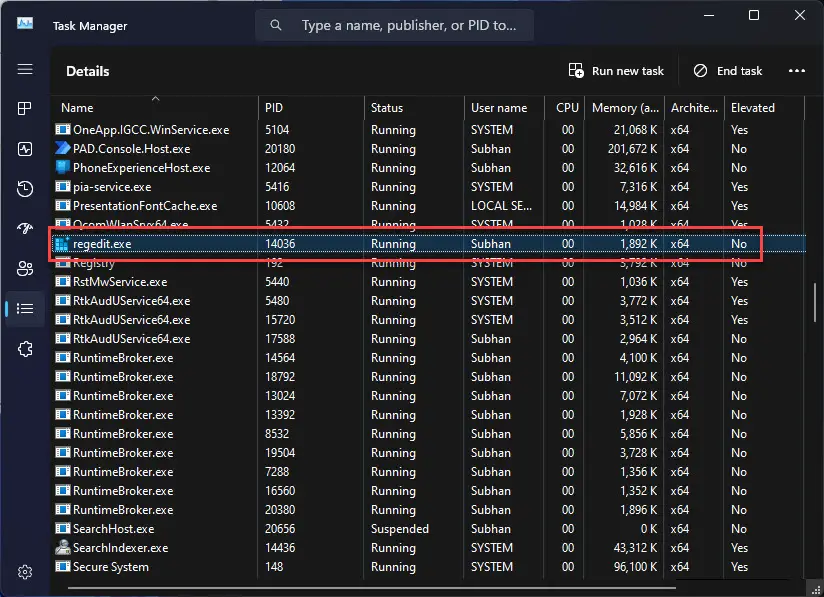Click the Task Manager app icon in title bar
The image size is (824, 597).
25,24
